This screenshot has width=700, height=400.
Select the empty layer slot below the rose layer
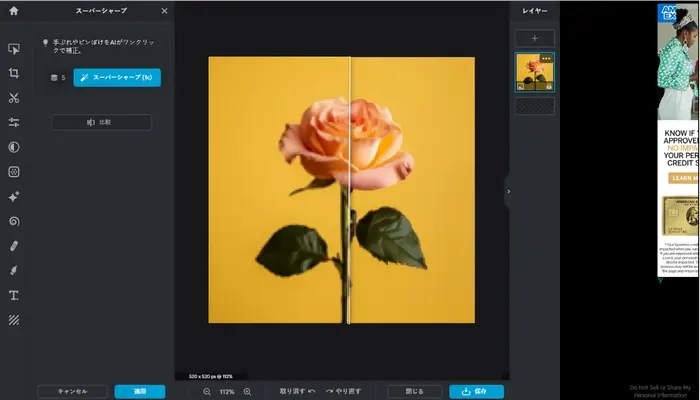coord(535,106)
